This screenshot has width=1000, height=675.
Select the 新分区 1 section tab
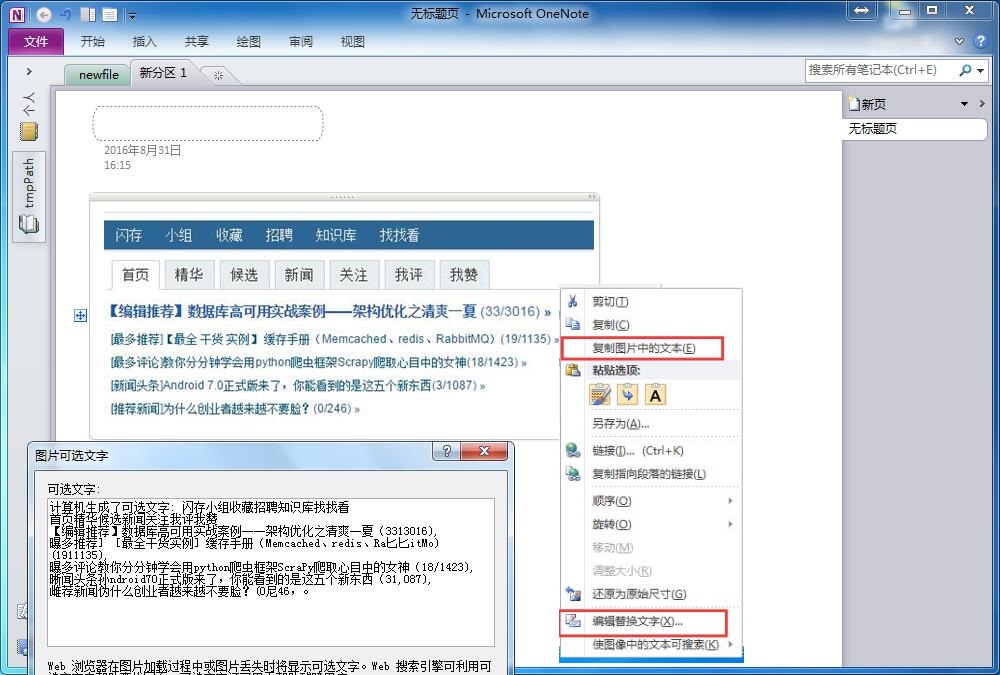coord(163,73)
